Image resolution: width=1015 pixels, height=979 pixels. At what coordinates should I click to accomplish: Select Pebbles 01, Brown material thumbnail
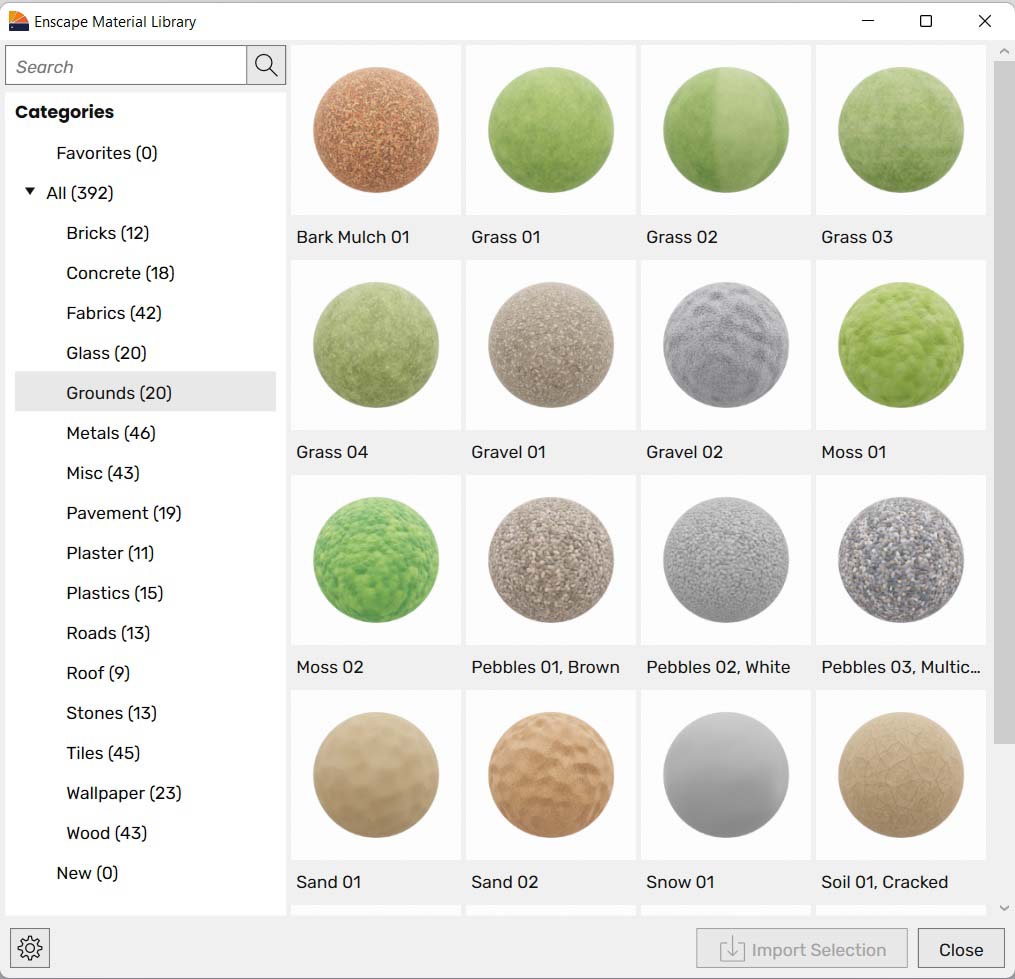(551, 559)
